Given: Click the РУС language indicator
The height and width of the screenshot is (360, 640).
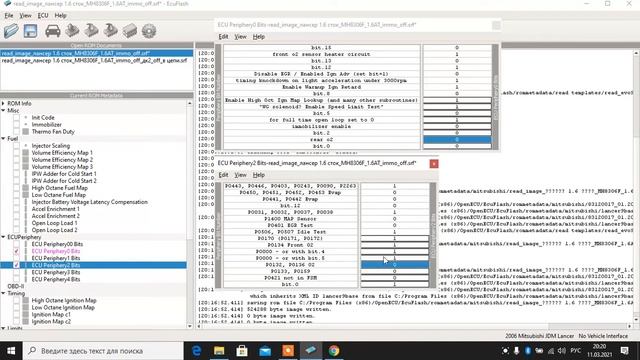Looking at the screenshot, I should pyautogui.click(x=576, y=351).
